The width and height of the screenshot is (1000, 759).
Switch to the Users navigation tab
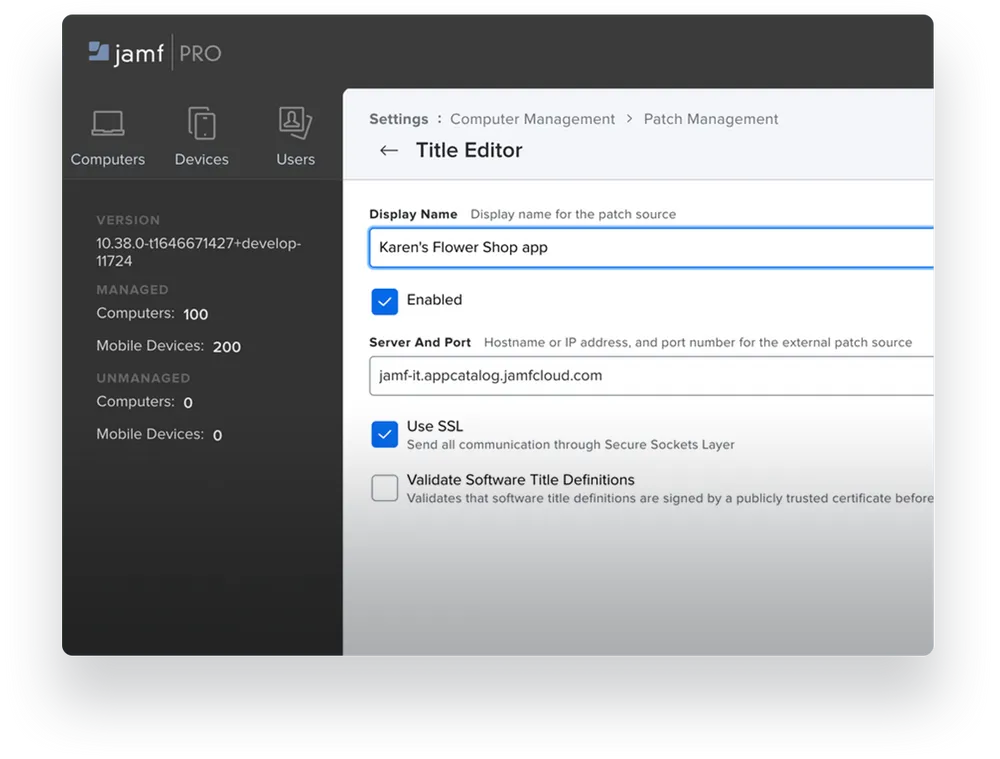[294, 158]
